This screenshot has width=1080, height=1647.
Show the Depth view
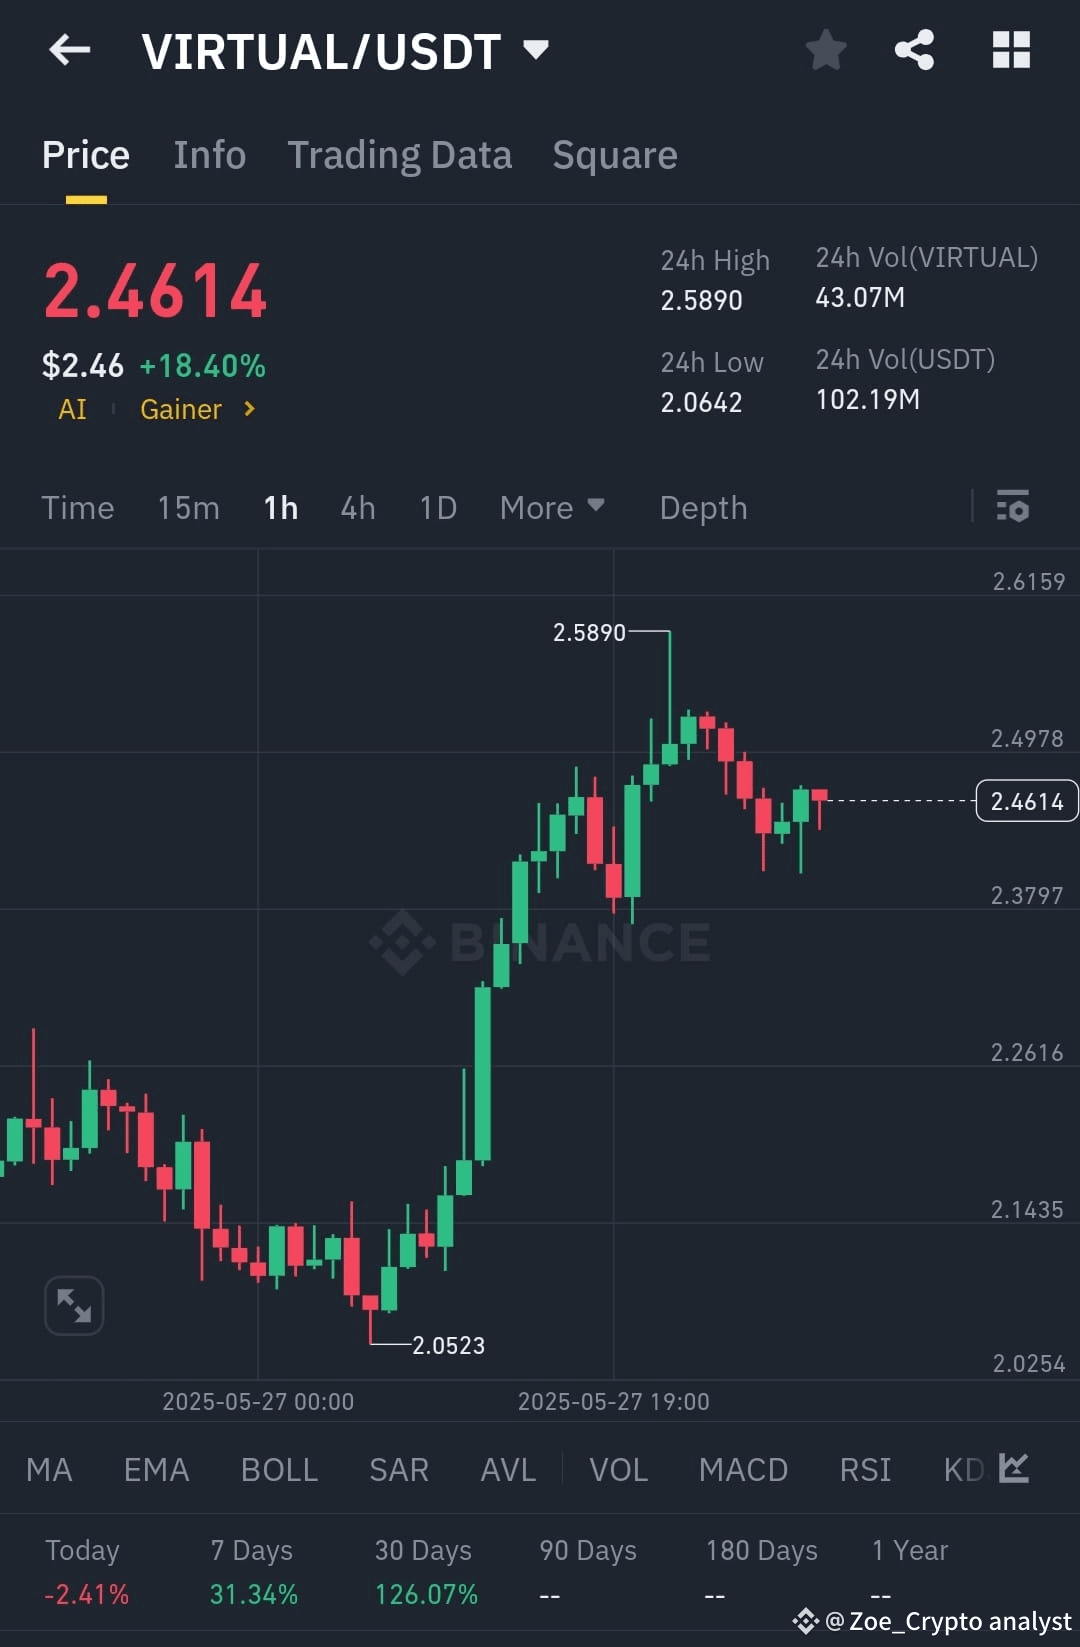[703, 508]
